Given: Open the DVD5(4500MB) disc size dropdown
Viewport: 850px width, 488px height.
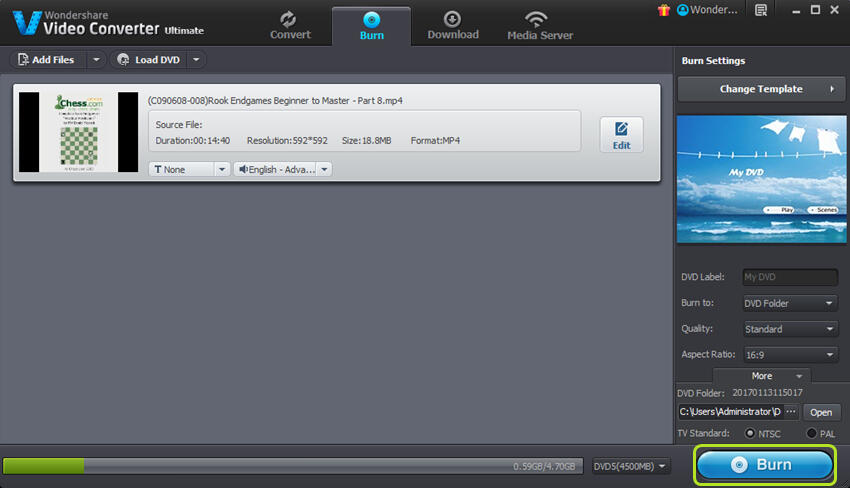Looking at the screenshot, I should pyautogui.click(x=630, y=466).
